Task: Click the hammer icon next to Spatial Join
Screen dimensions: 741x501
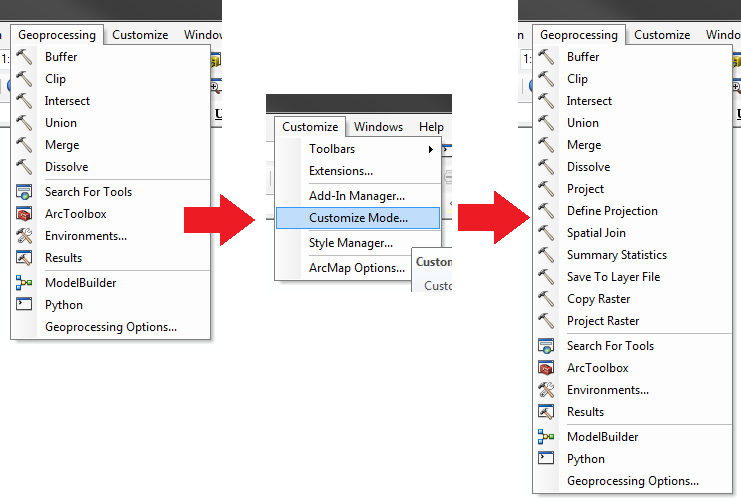Action: tap(546, 233)
